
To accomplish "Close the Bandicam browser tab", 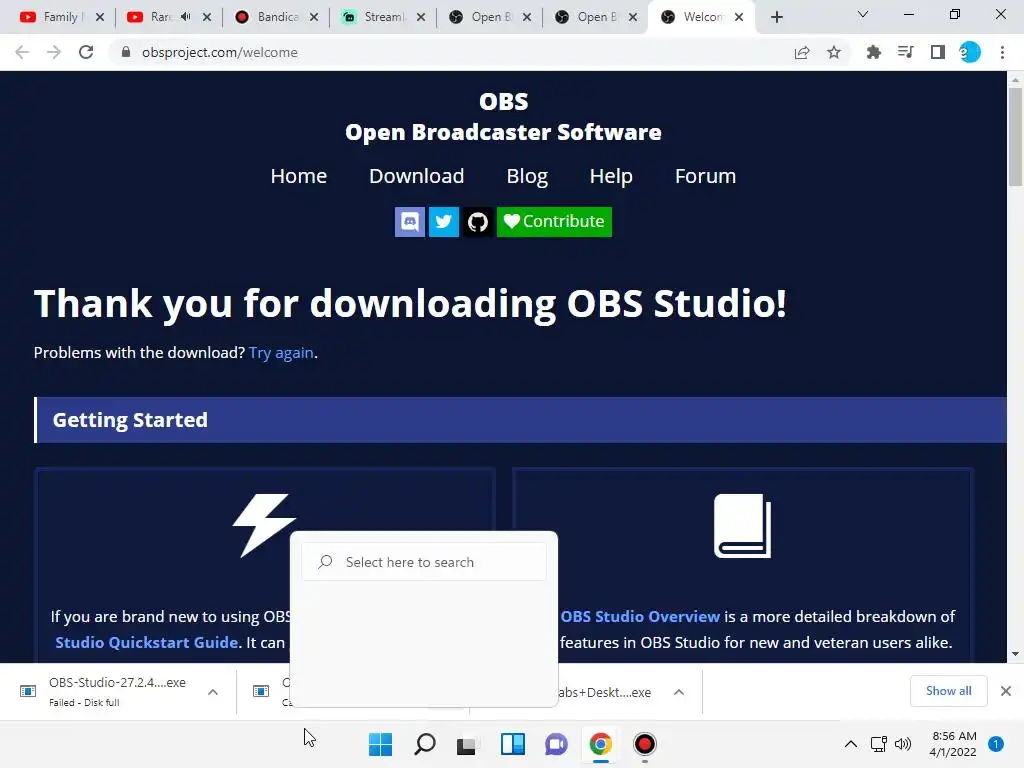I will pos(314,17).
